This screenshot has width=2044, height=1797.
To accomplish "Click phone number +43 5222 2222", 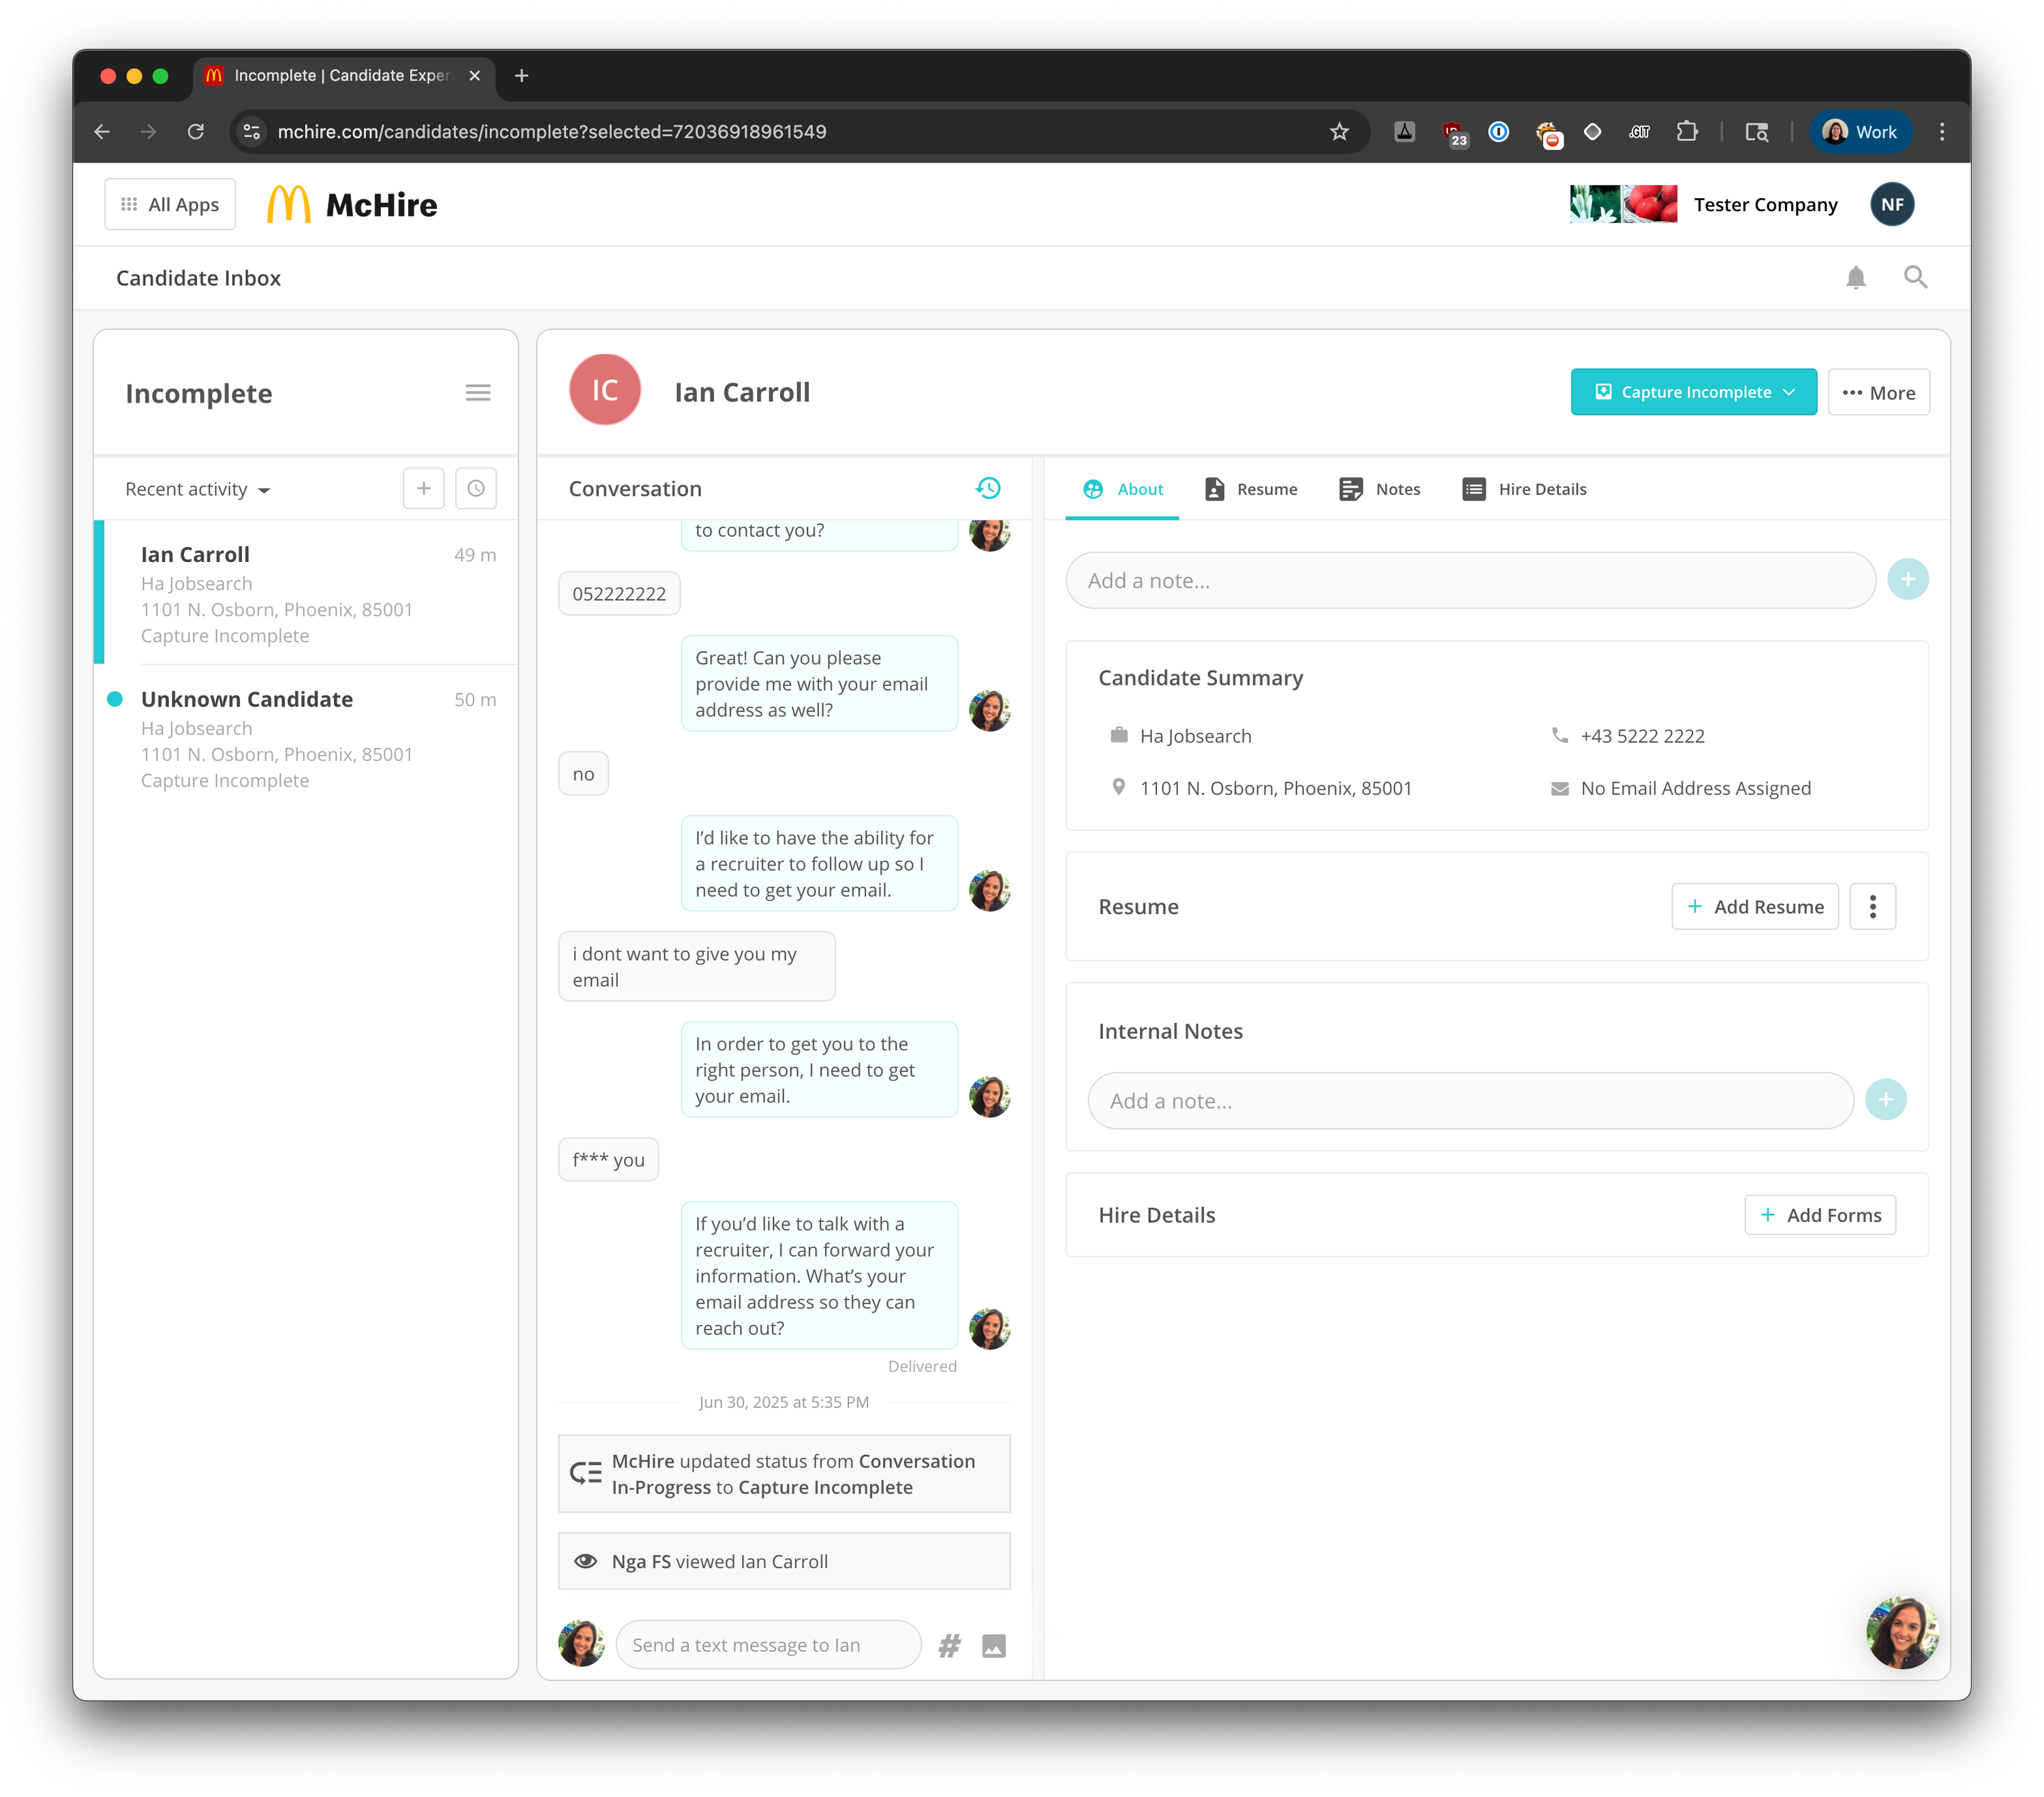I will pyautogui.click(x=1642, y=736).
